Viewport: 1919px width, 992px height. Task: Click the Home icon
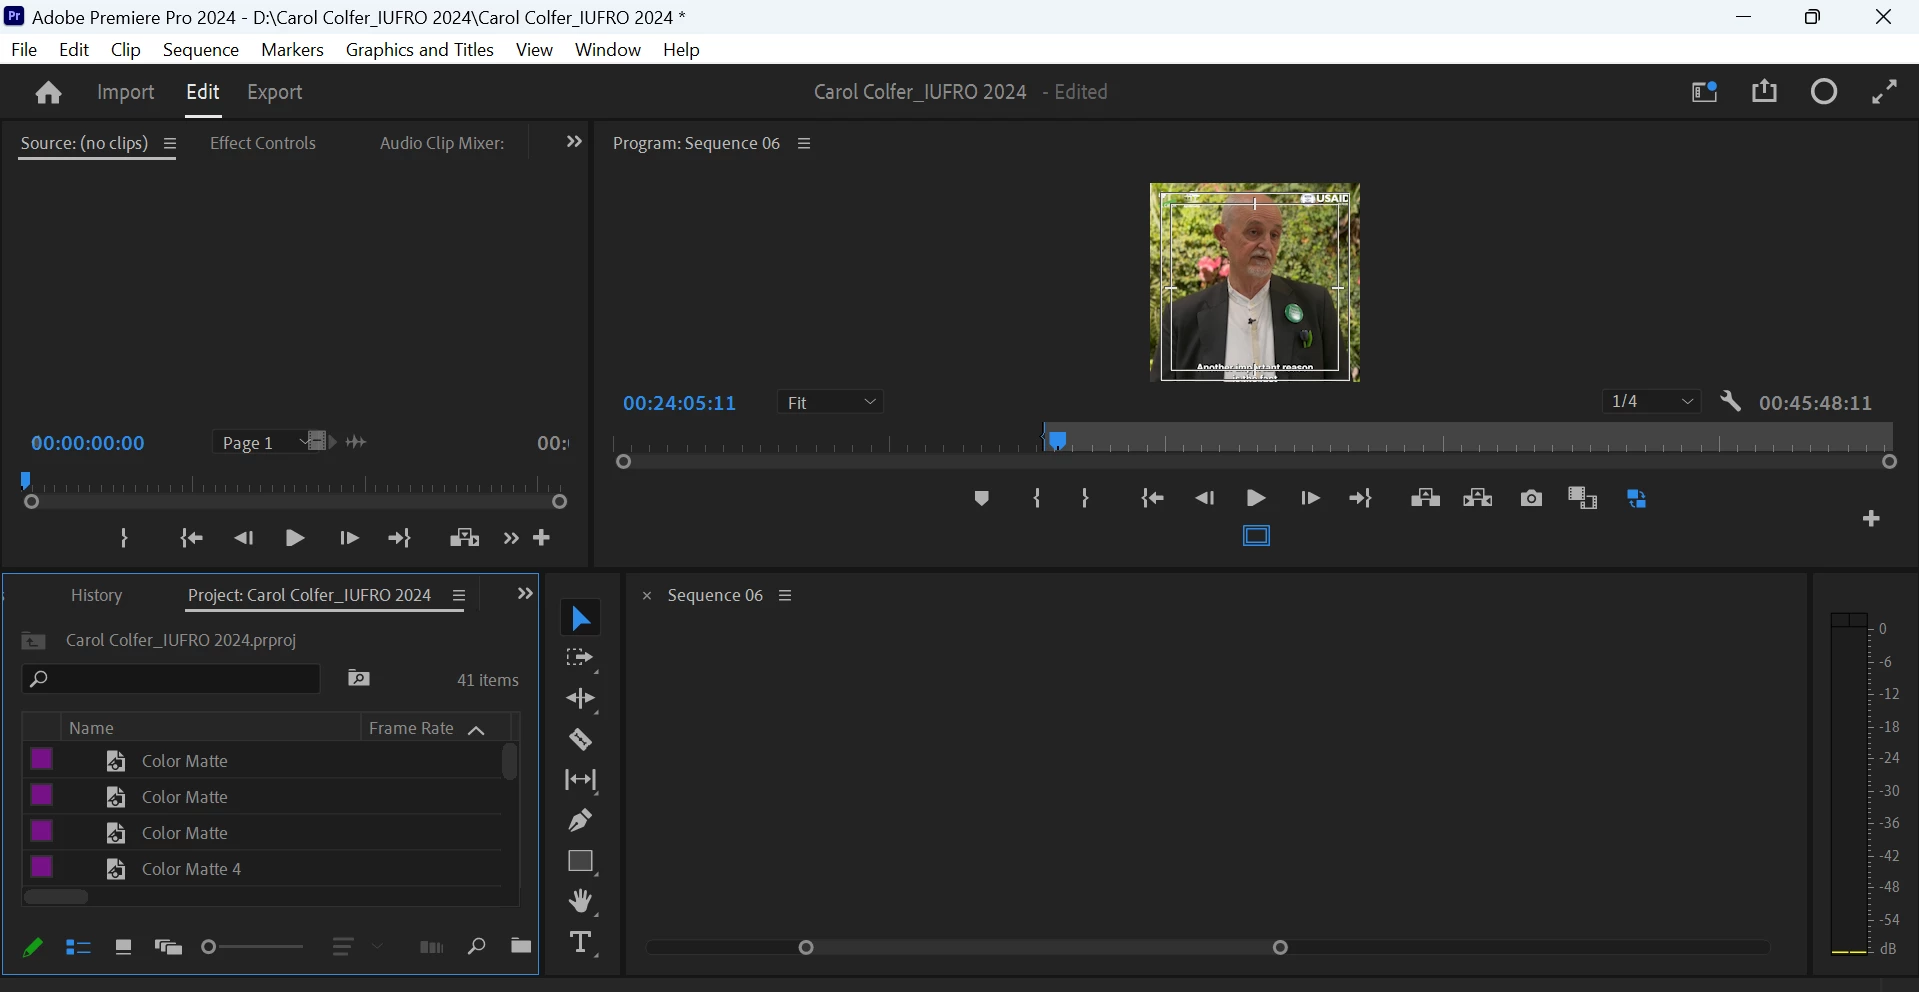(48, 93)
